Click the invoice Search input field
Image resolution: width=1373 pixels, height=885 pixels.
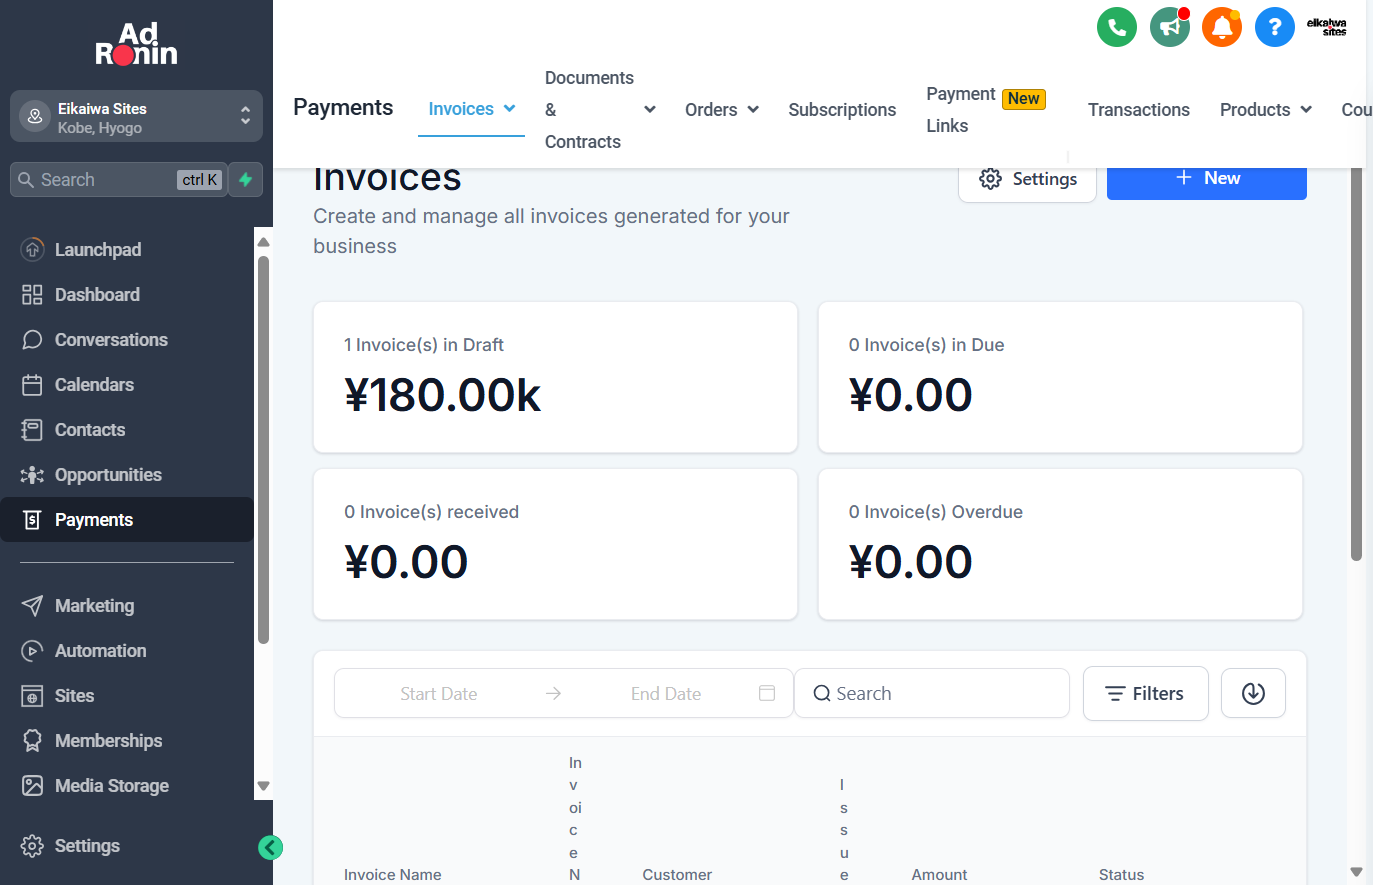(932, 693)
